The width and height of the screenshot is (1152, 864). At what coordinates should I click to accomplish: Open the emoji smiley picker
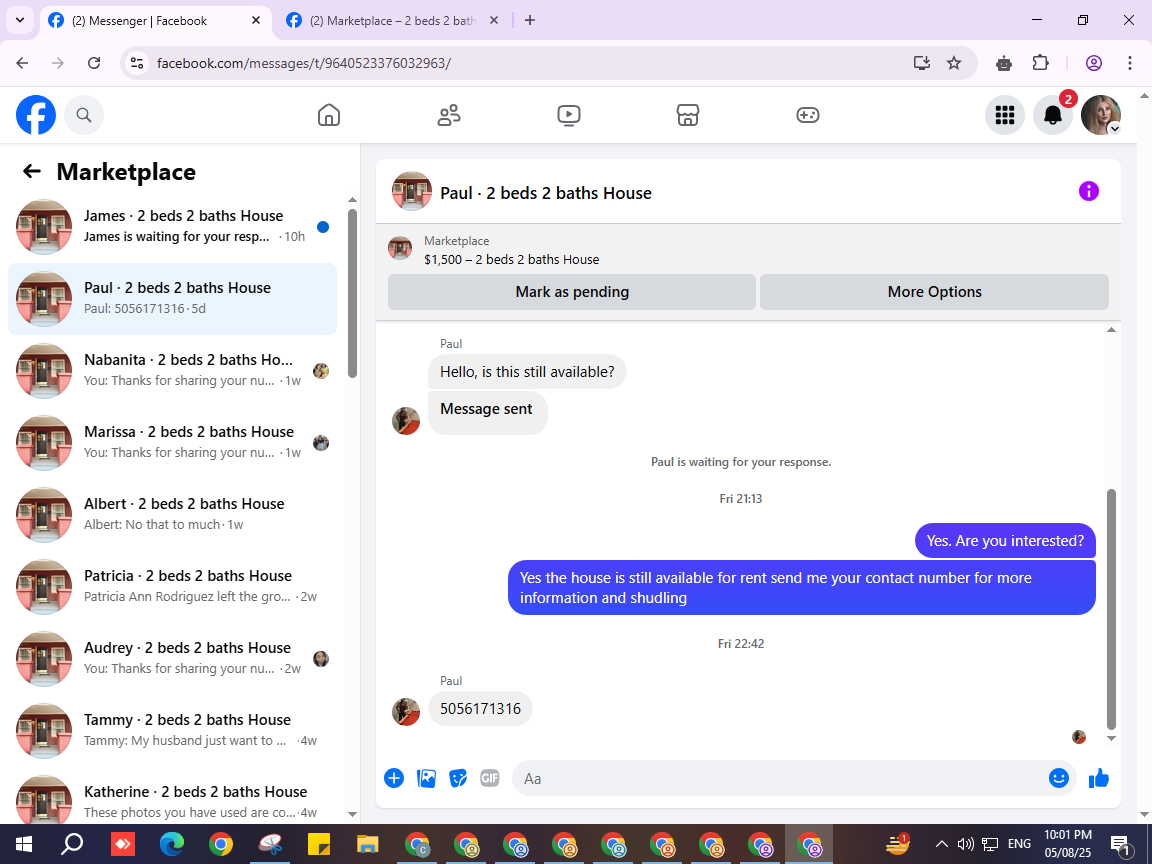1058,778
